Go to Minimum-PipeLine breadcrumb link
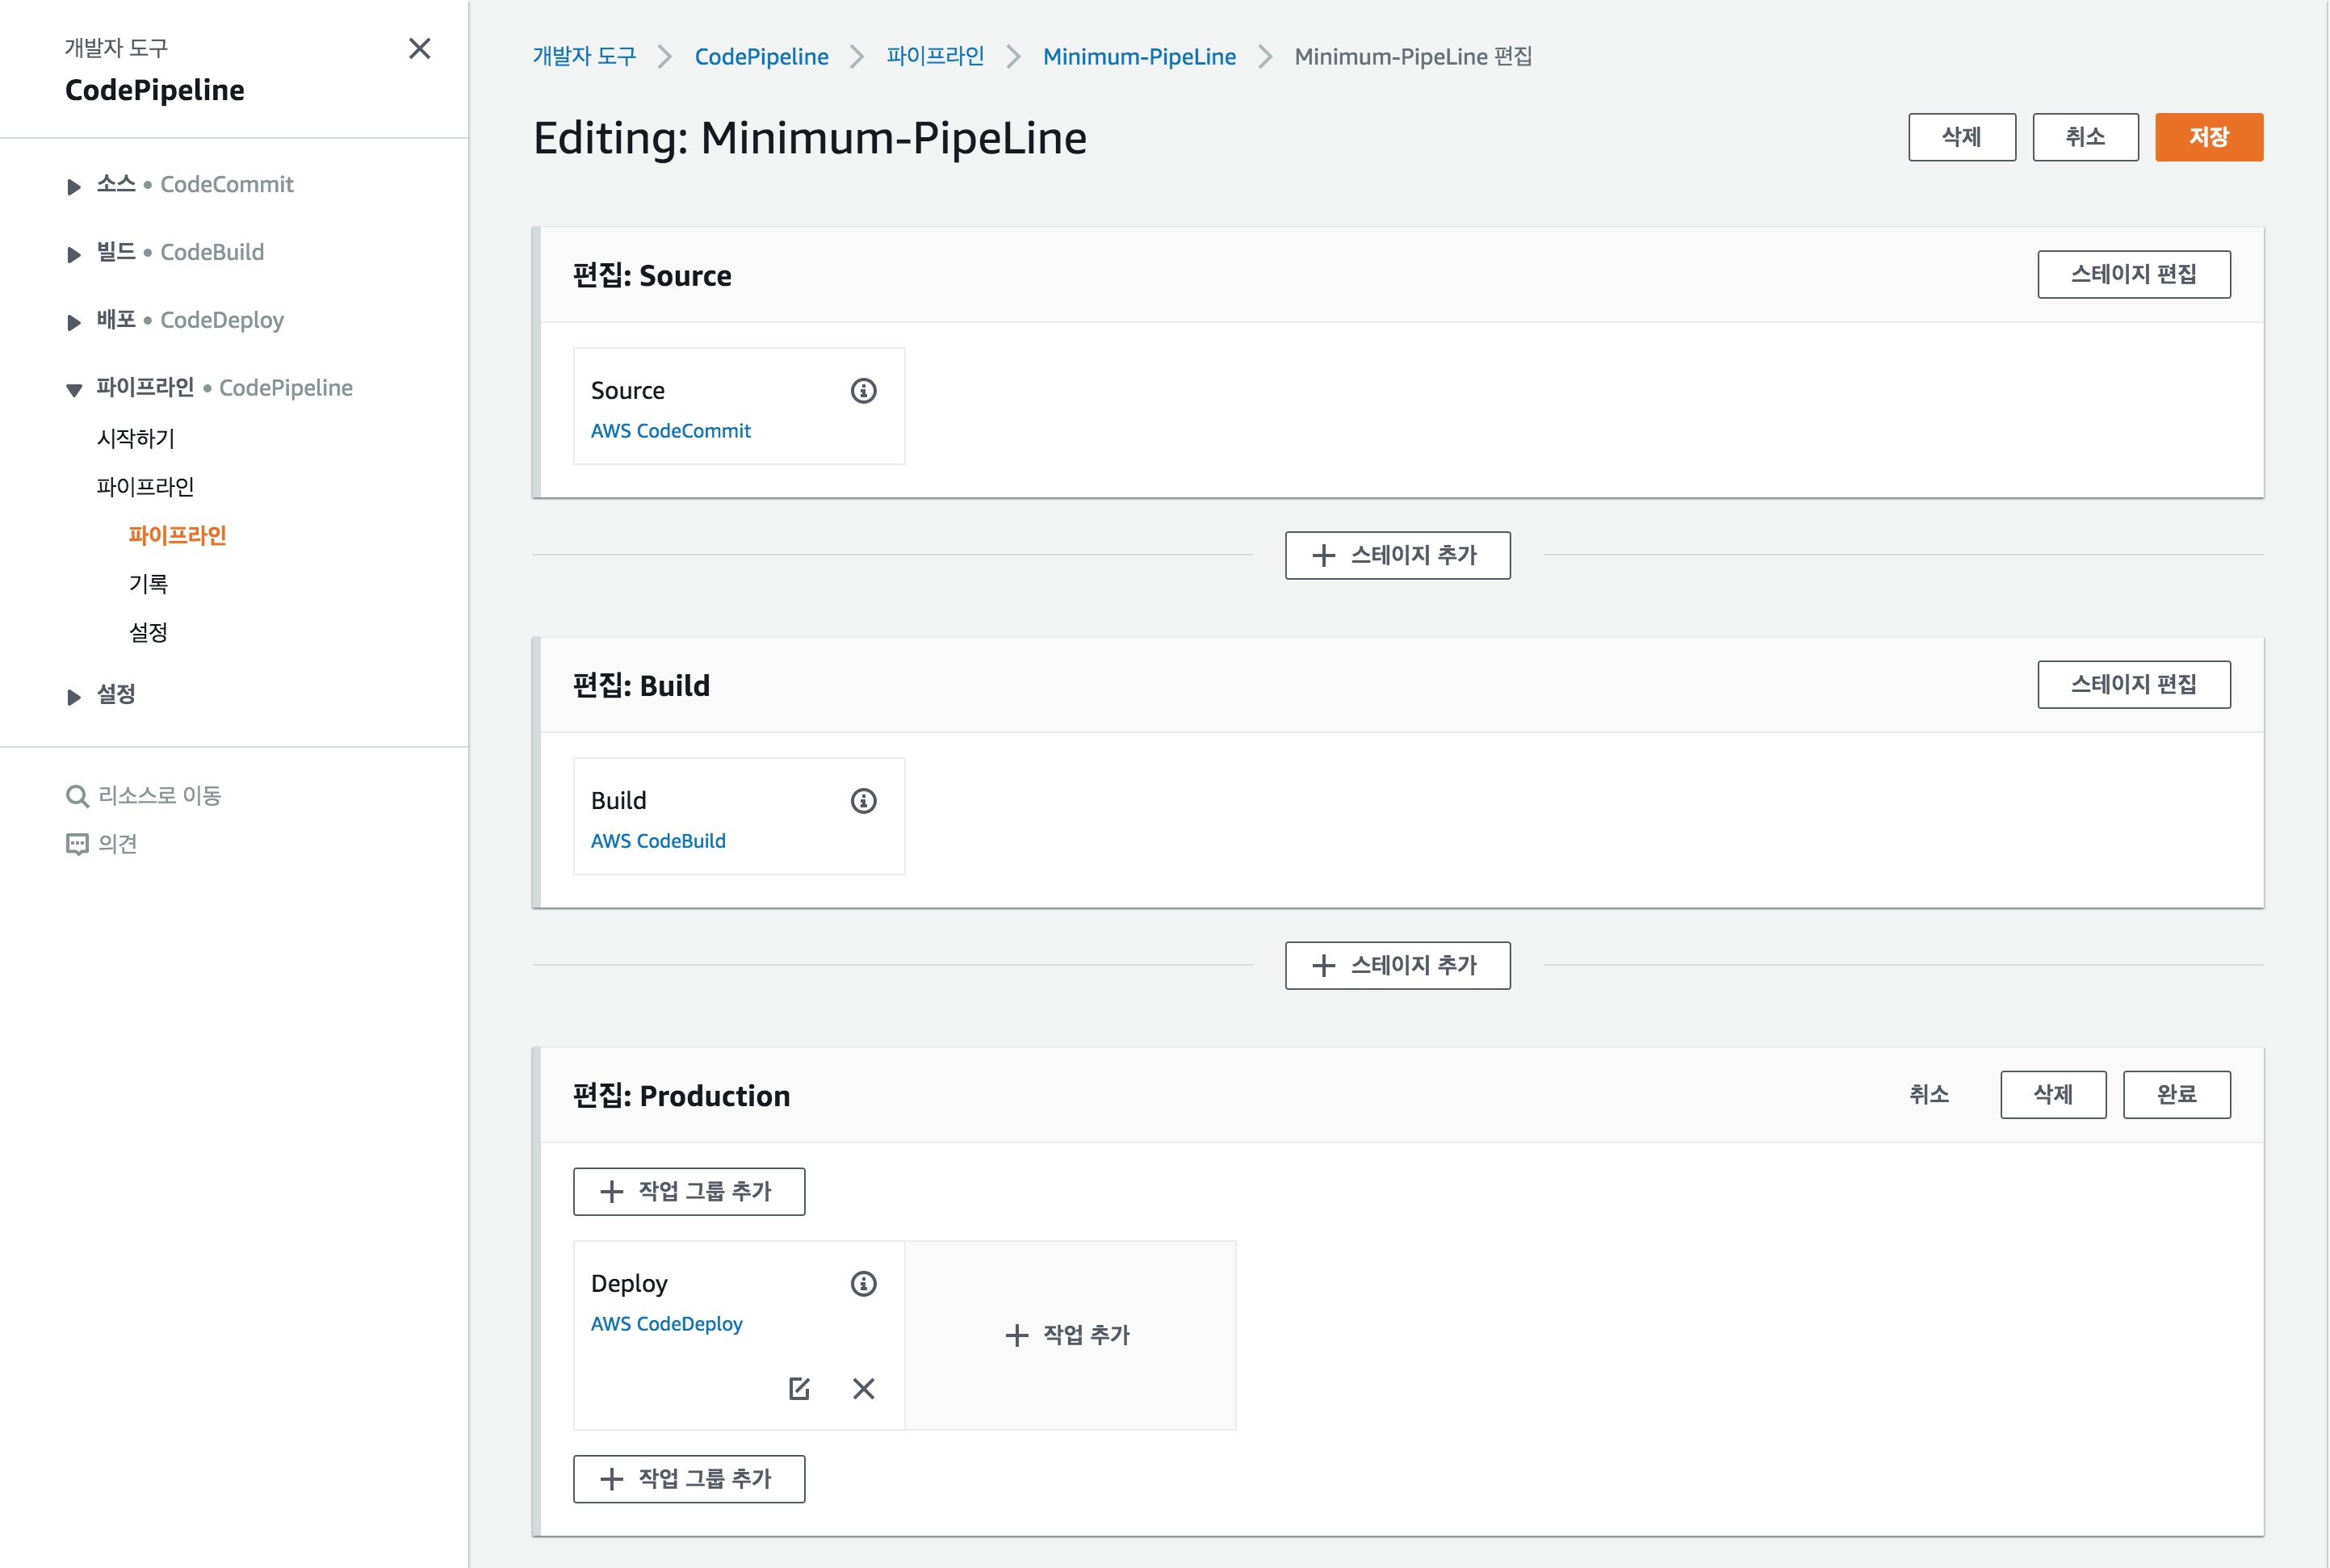 (1139, 57)
